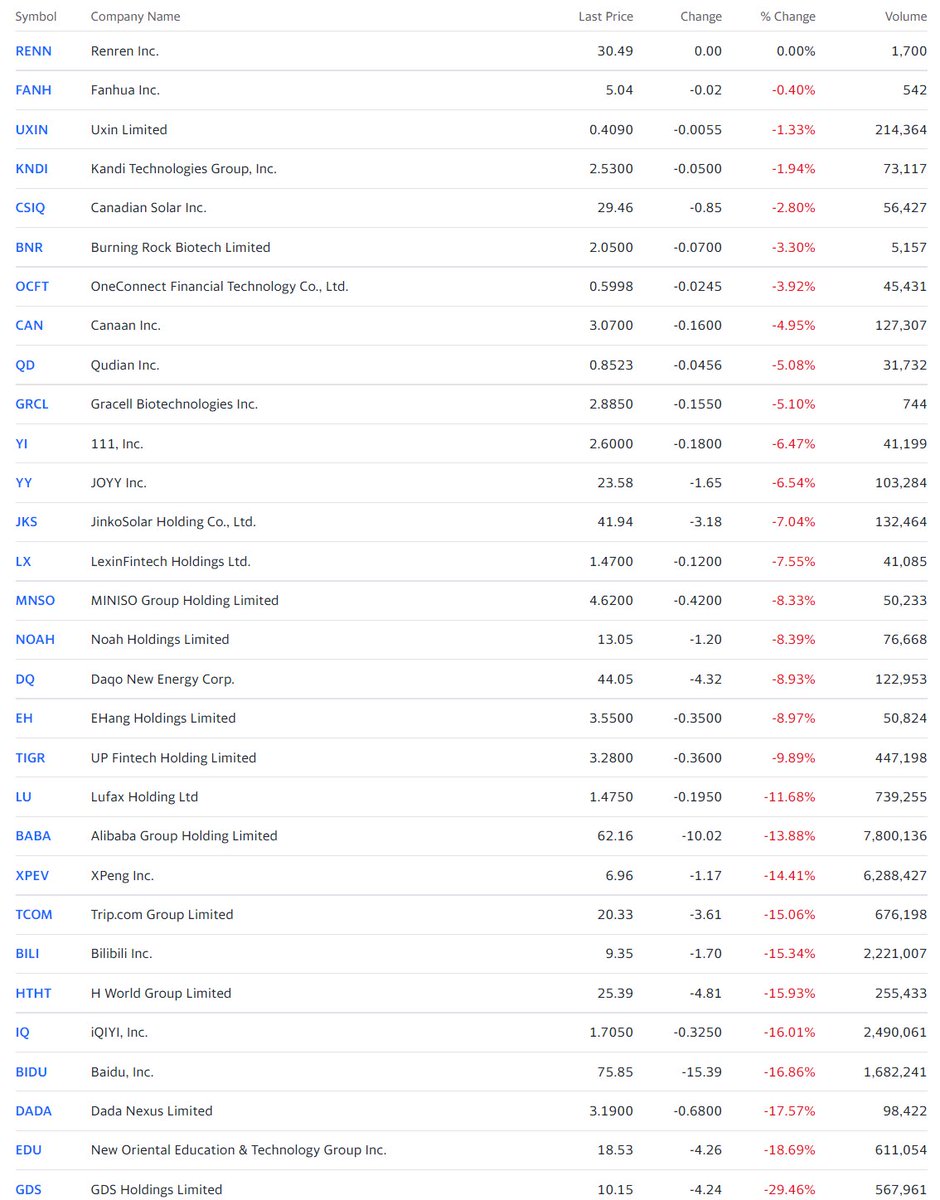The image size is (940, 1200).
Task: Open the MNSO ticker symbol link
Action: pos(35,600)
